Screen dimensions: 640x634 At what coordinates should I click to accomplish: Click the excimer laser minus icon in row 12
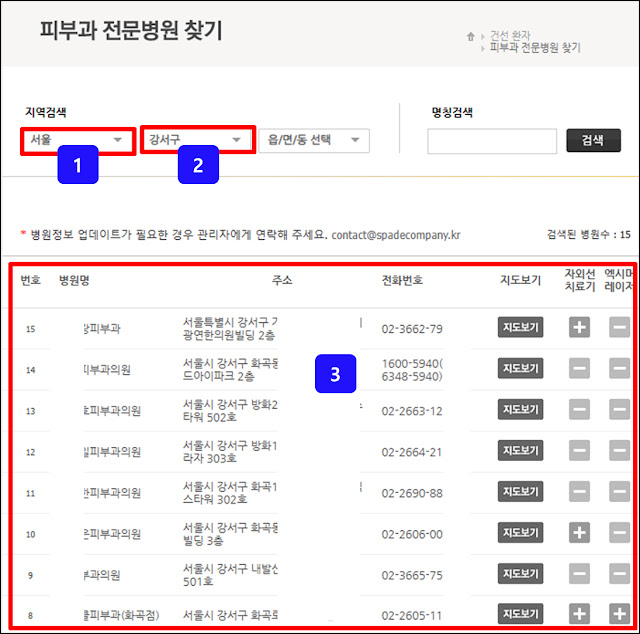pos(619,451)
